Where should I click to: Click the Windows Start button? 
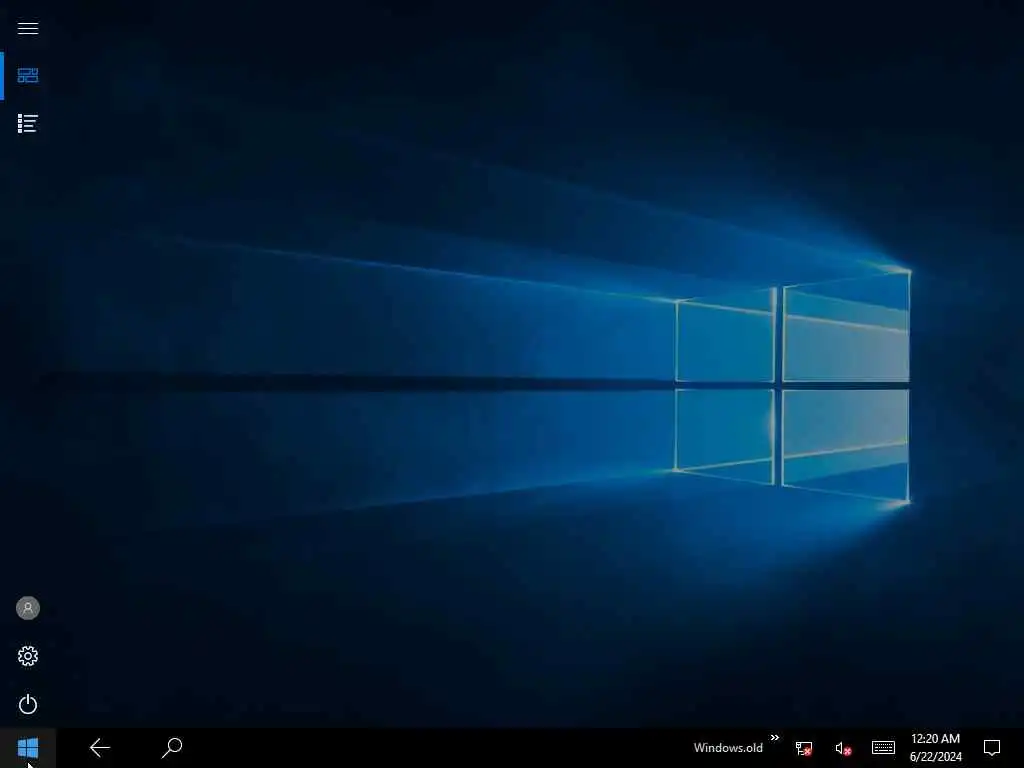[27, 748]
